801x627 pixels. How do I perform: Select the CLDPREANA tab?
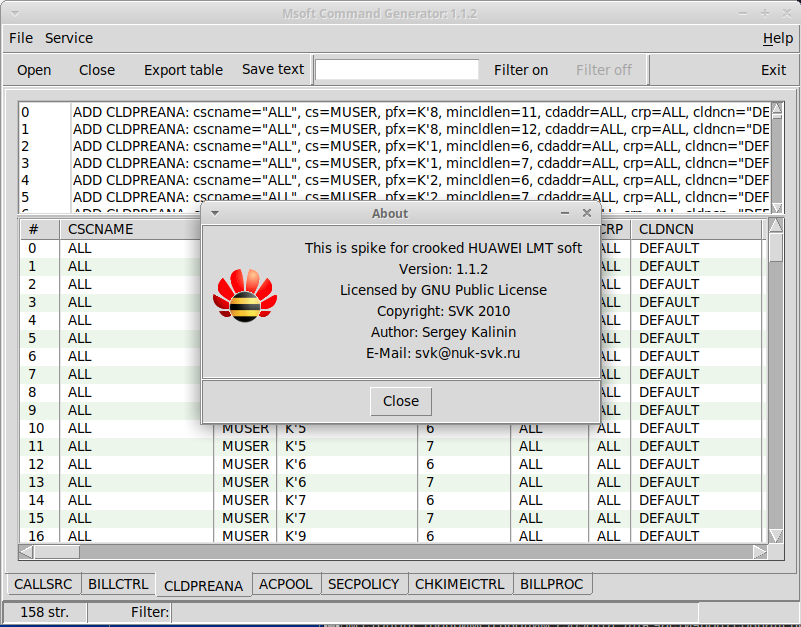pos(203,586)
